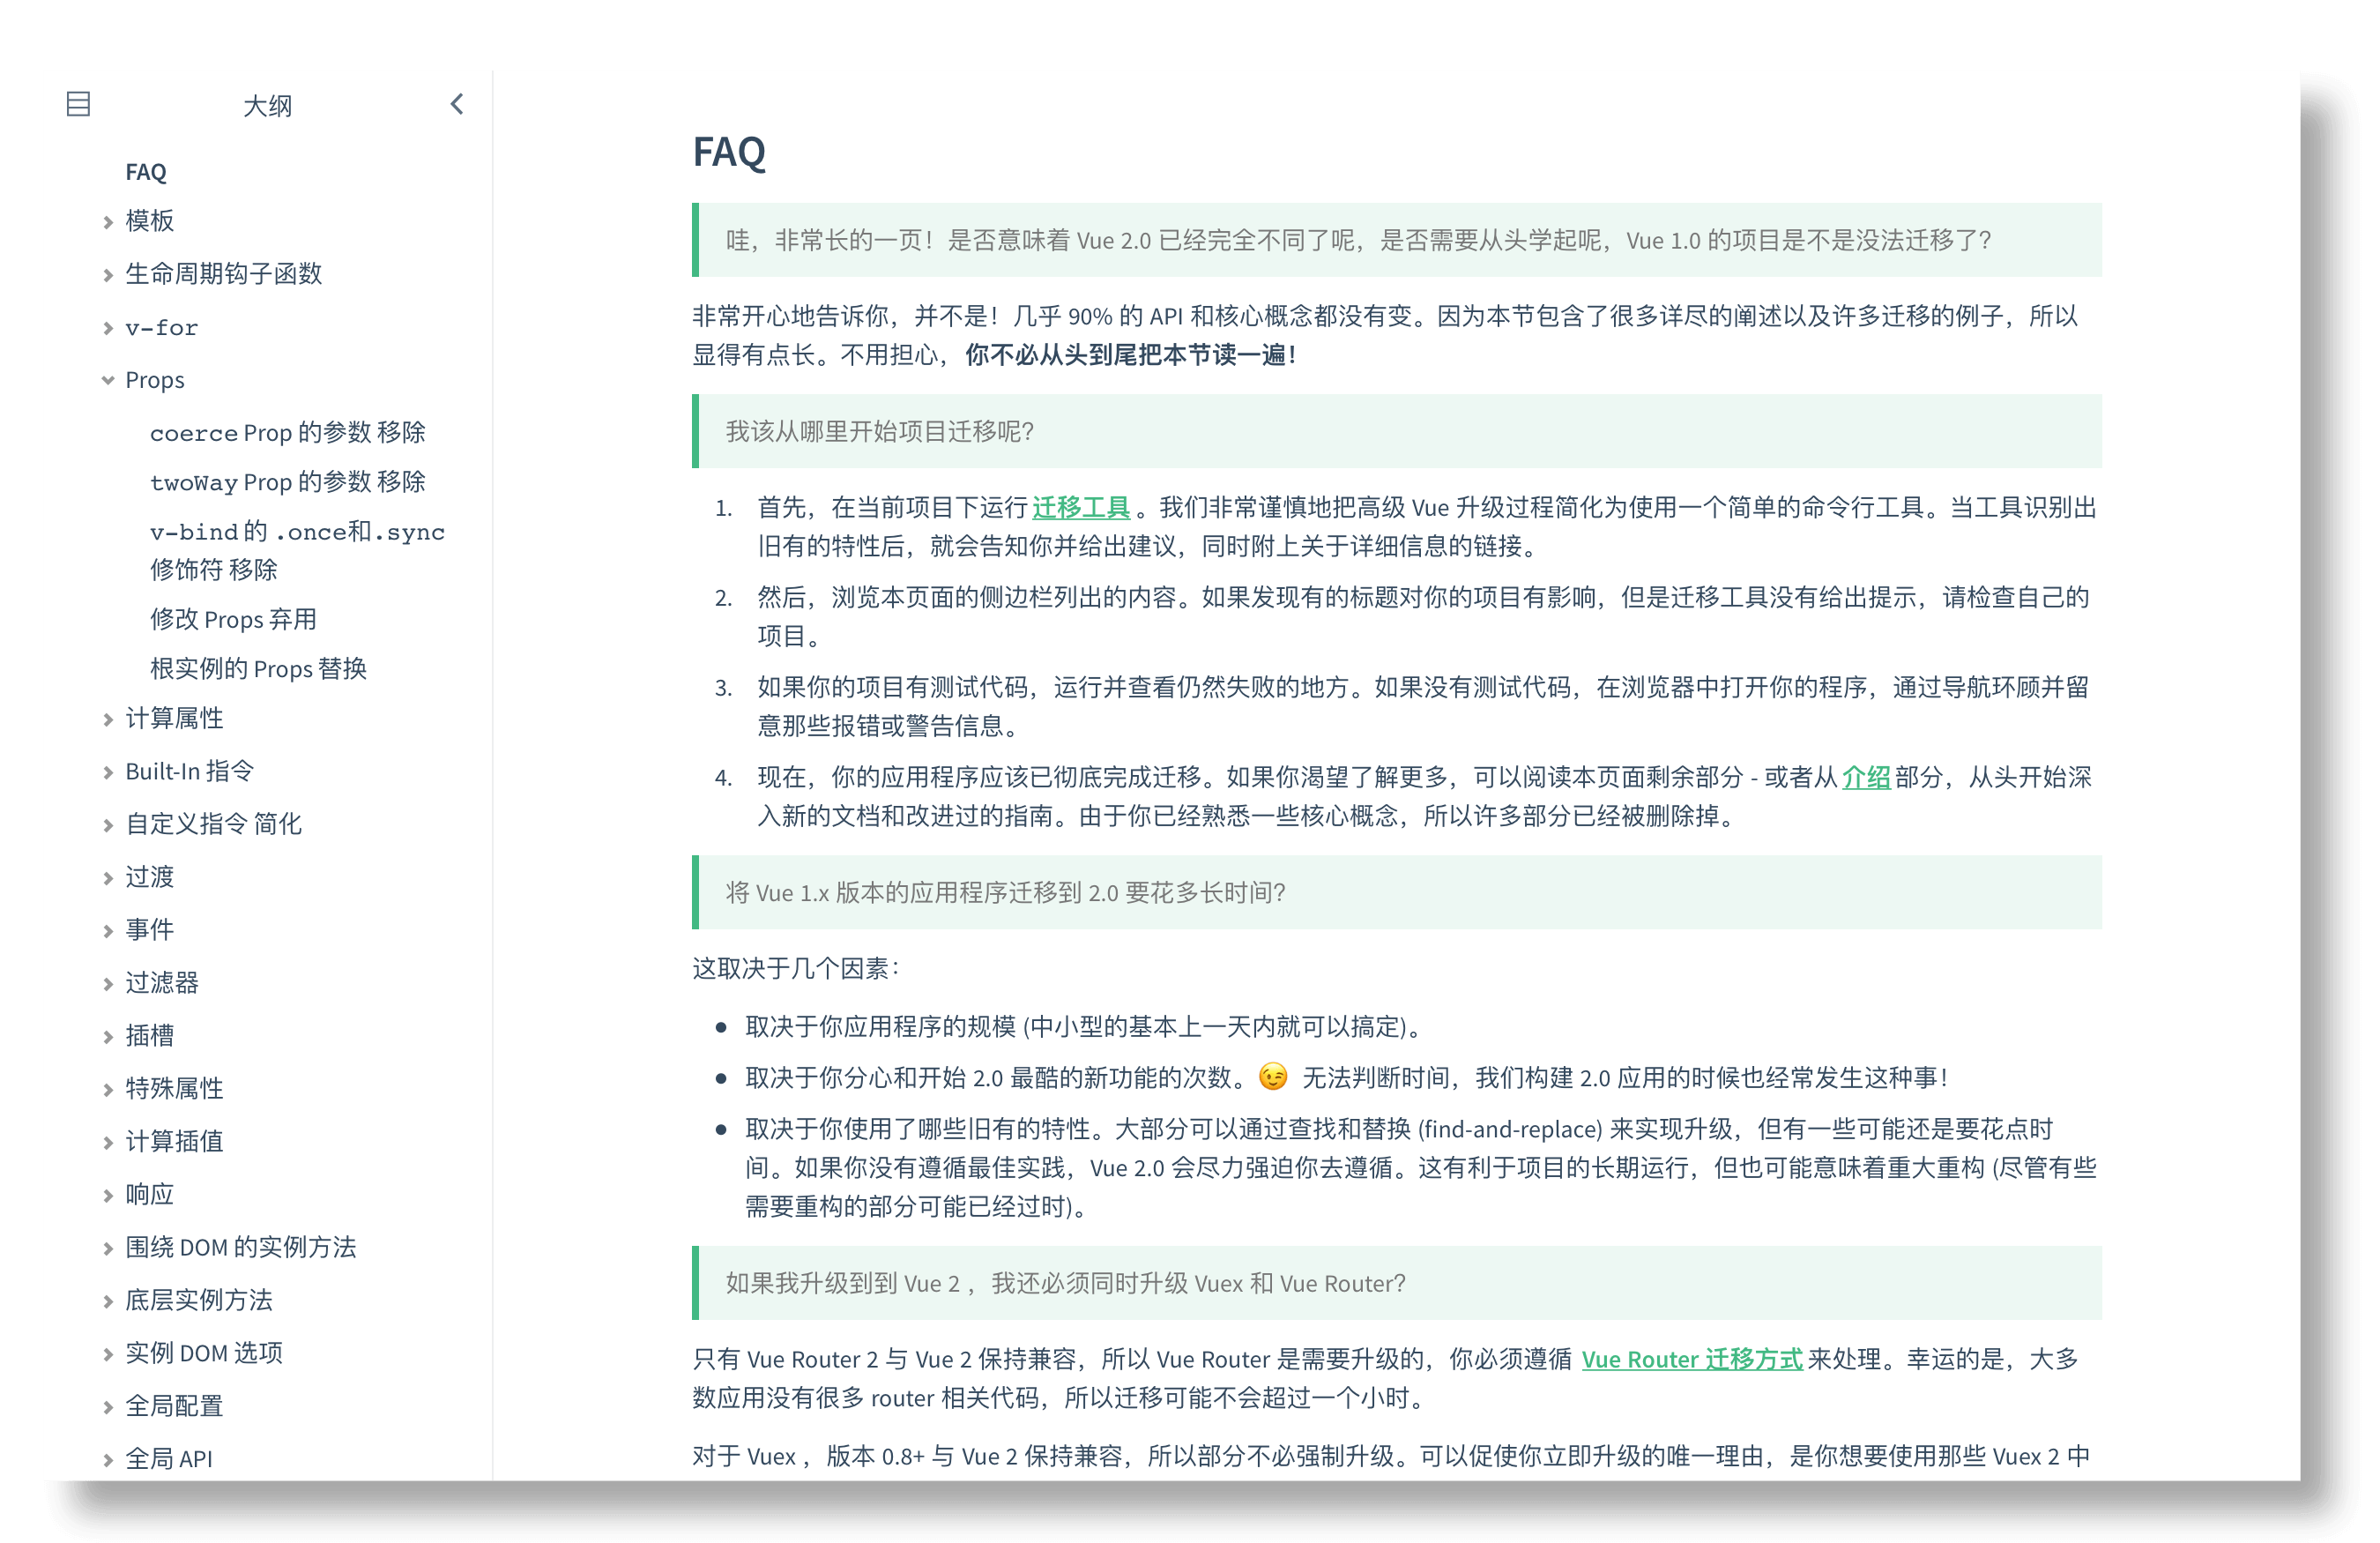This screenshot has width=2380, height=1543.
Task: Select FAQ in the outline
Action: [x=146, y=172]
